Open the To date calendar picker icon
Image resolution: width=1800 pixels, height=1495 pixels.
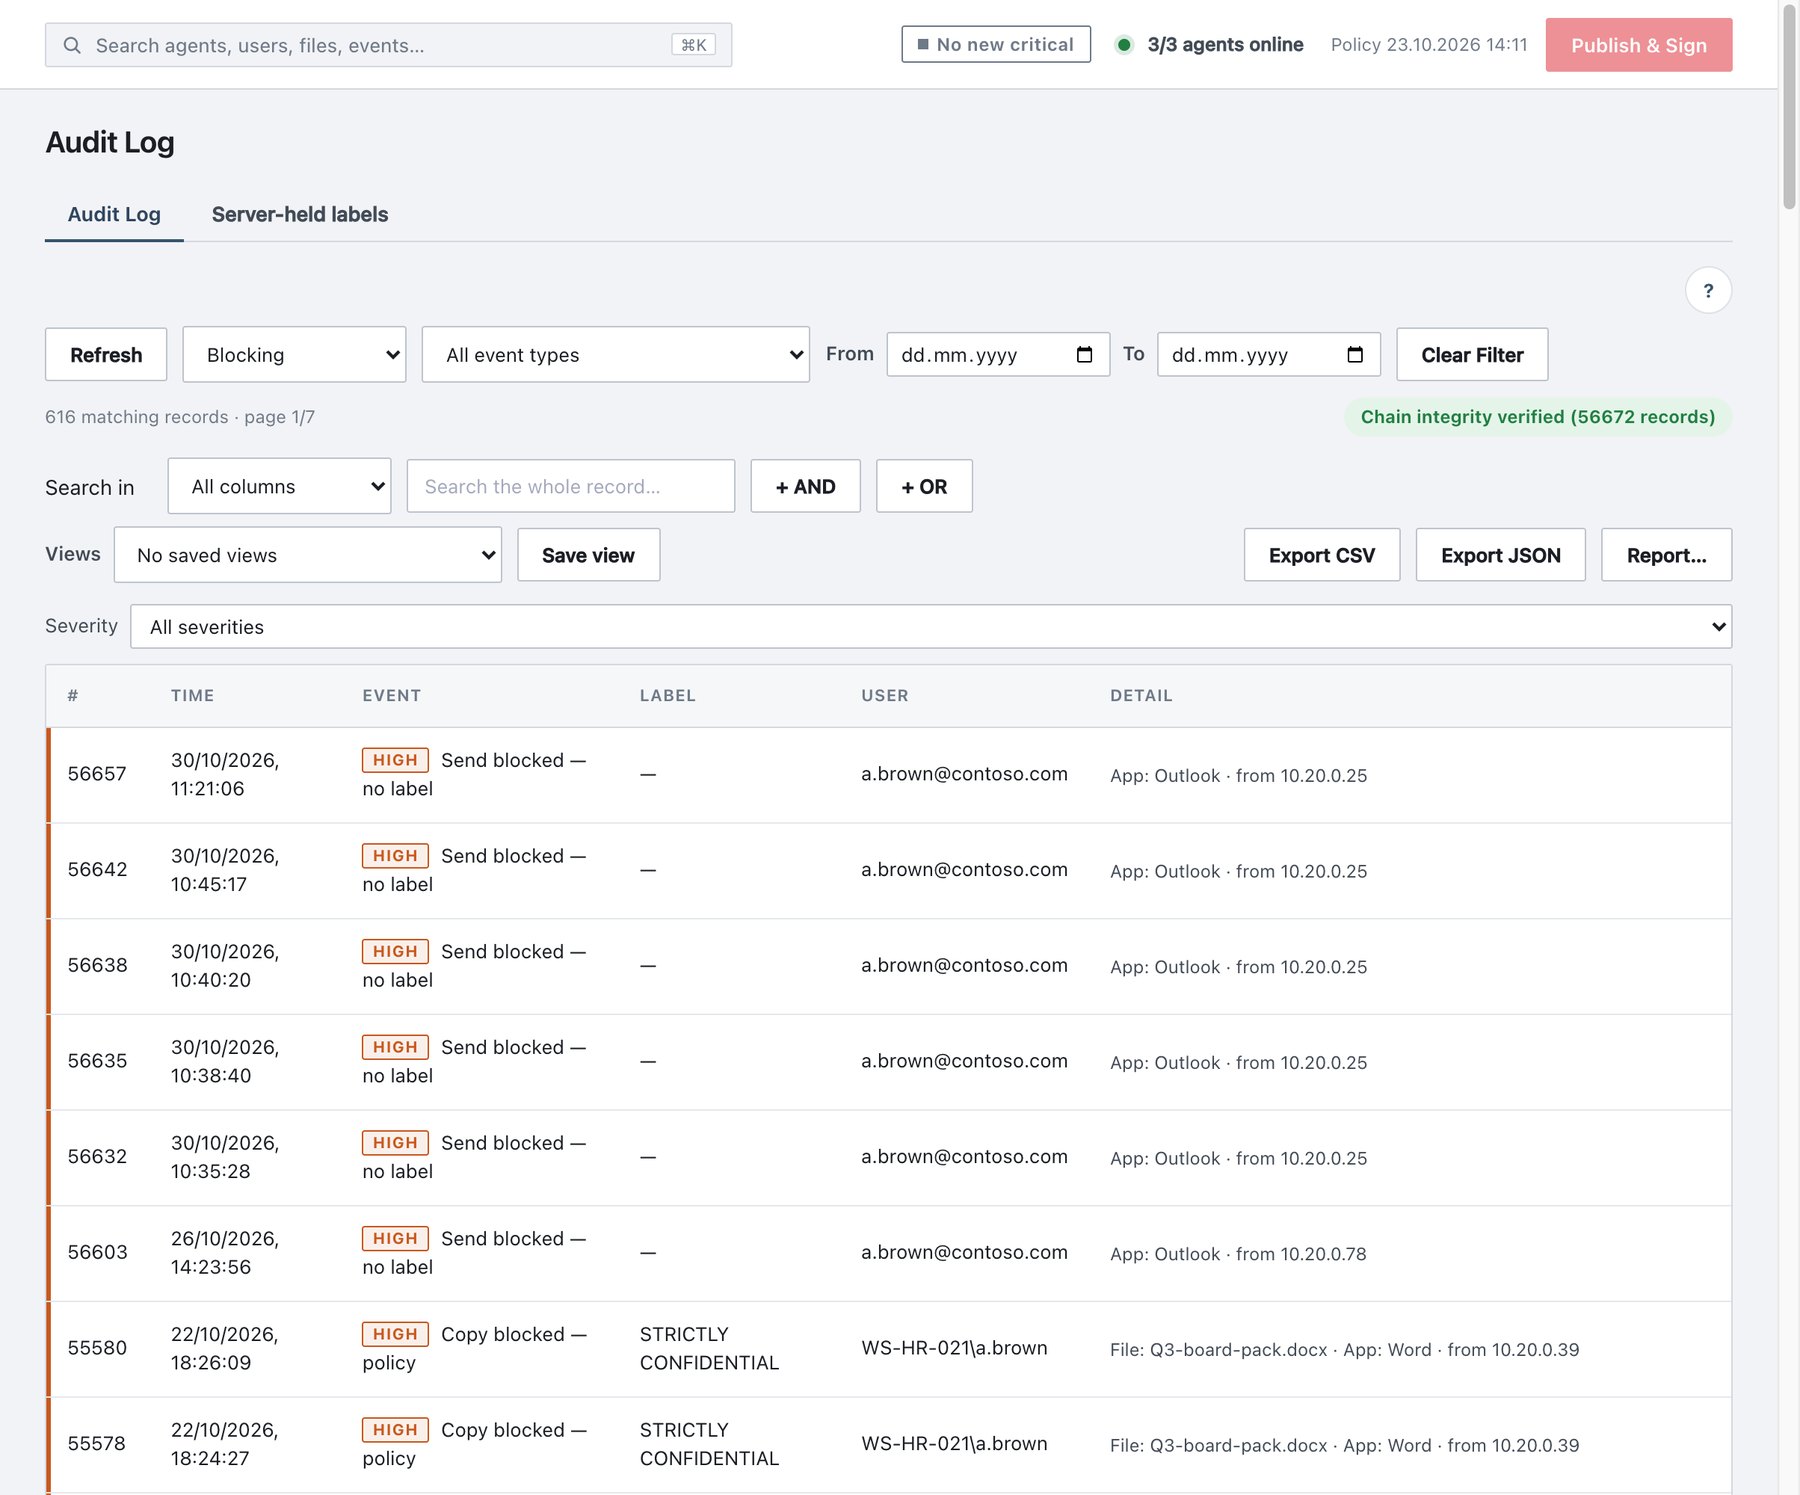pos(1355,354)
